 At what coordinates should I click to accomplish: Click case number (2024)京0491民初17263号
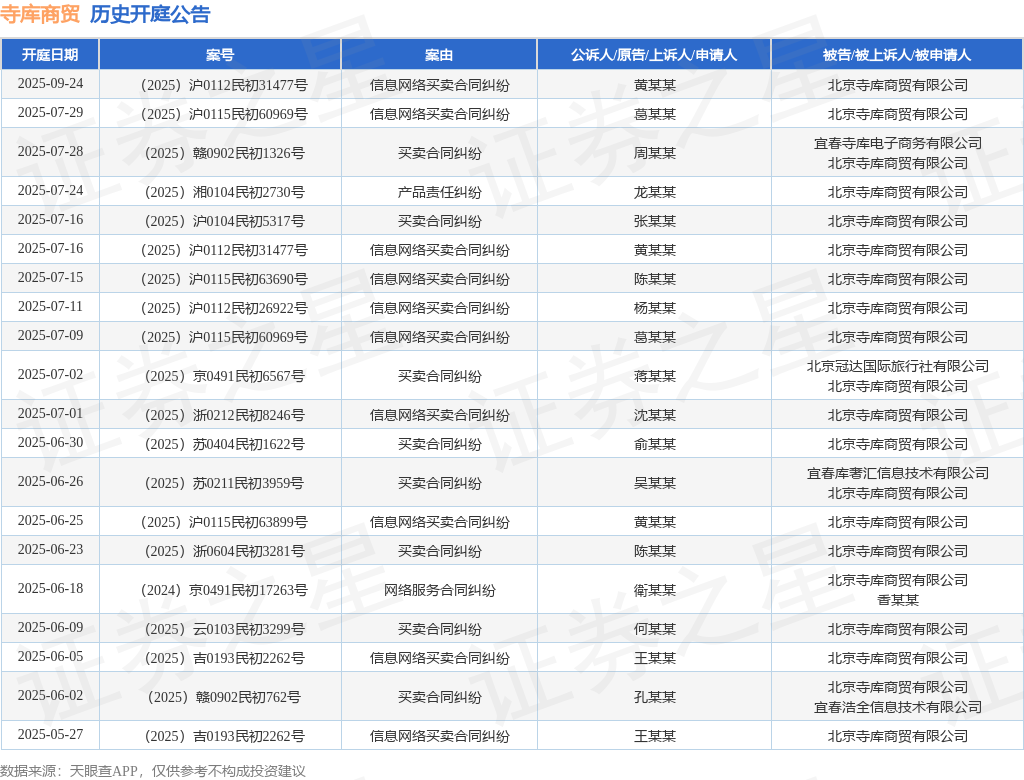point(224,590)
